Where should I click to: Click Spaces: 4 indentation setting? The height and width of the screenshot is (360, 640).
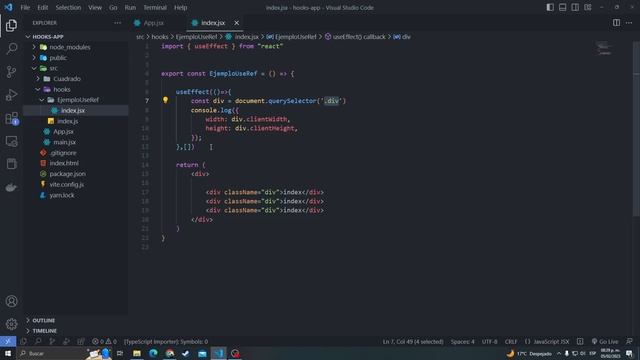pos(462,342)
